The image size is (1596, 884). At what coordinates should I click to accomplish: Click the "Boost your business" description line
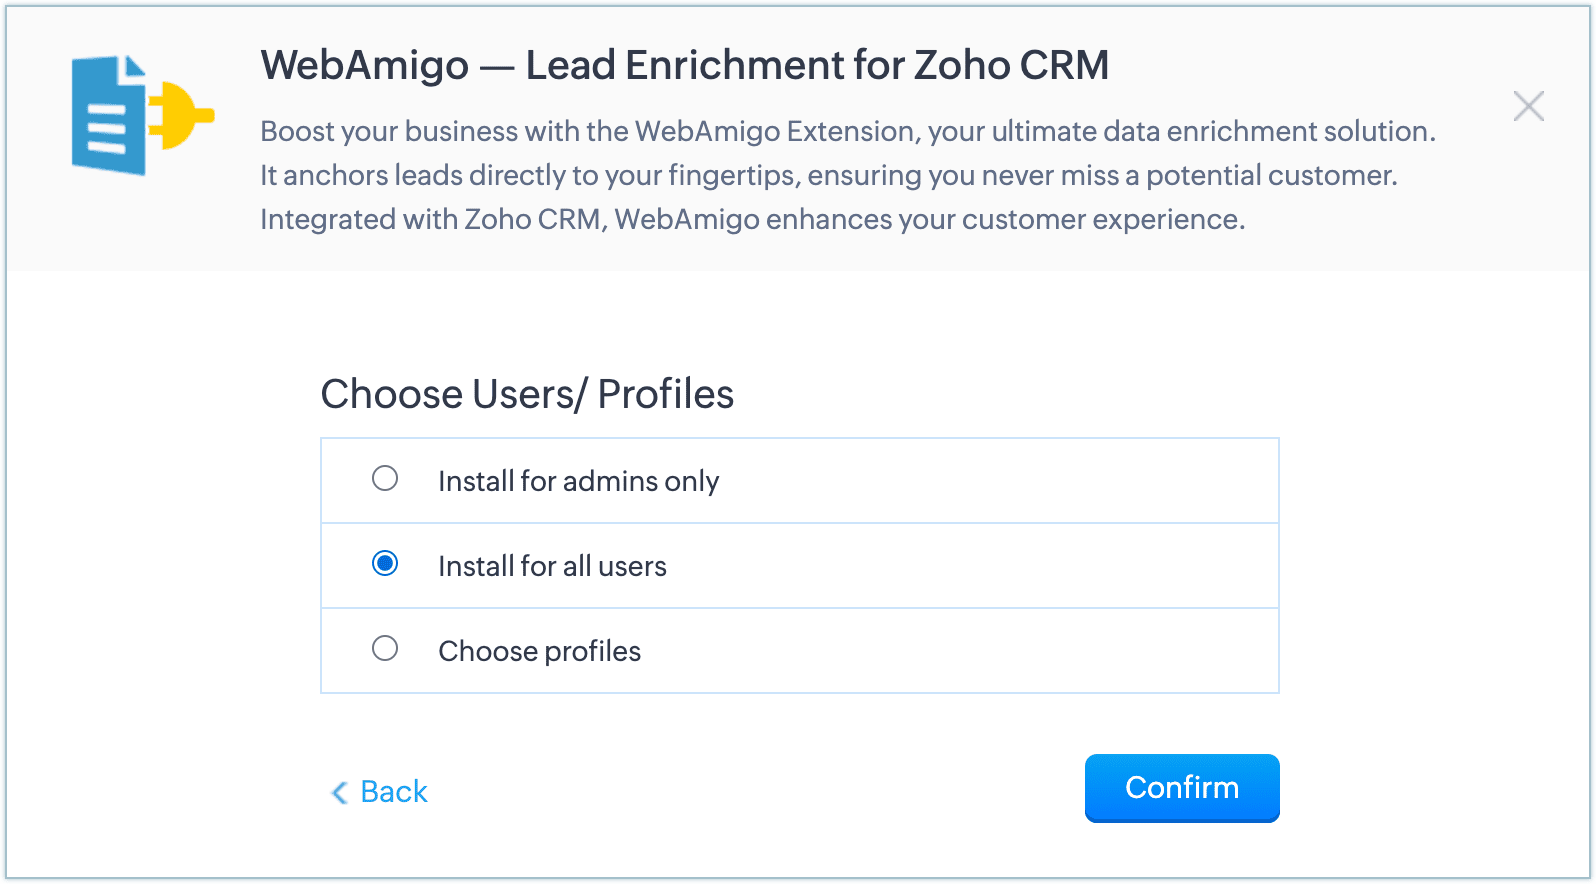[847, 132]
